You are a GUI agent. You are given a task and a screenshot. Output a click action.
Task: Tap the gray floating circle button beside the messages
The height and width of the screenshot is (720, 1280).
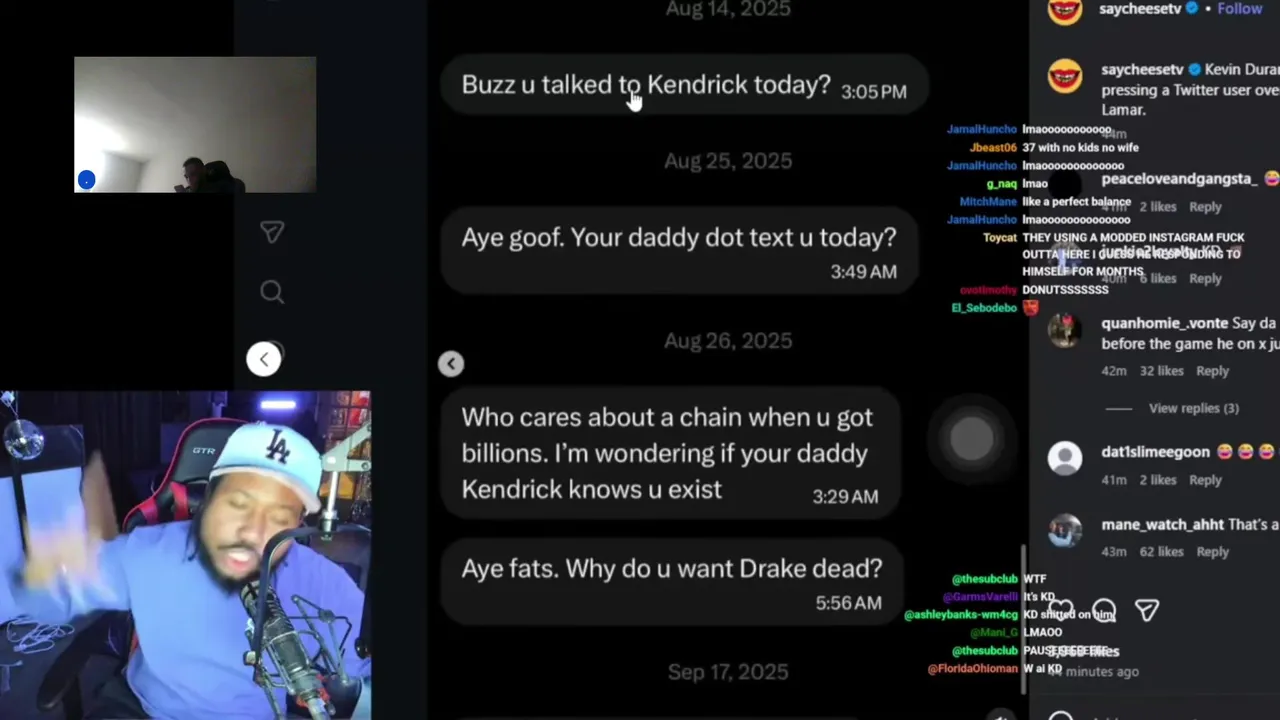click(x=972, y=438)
